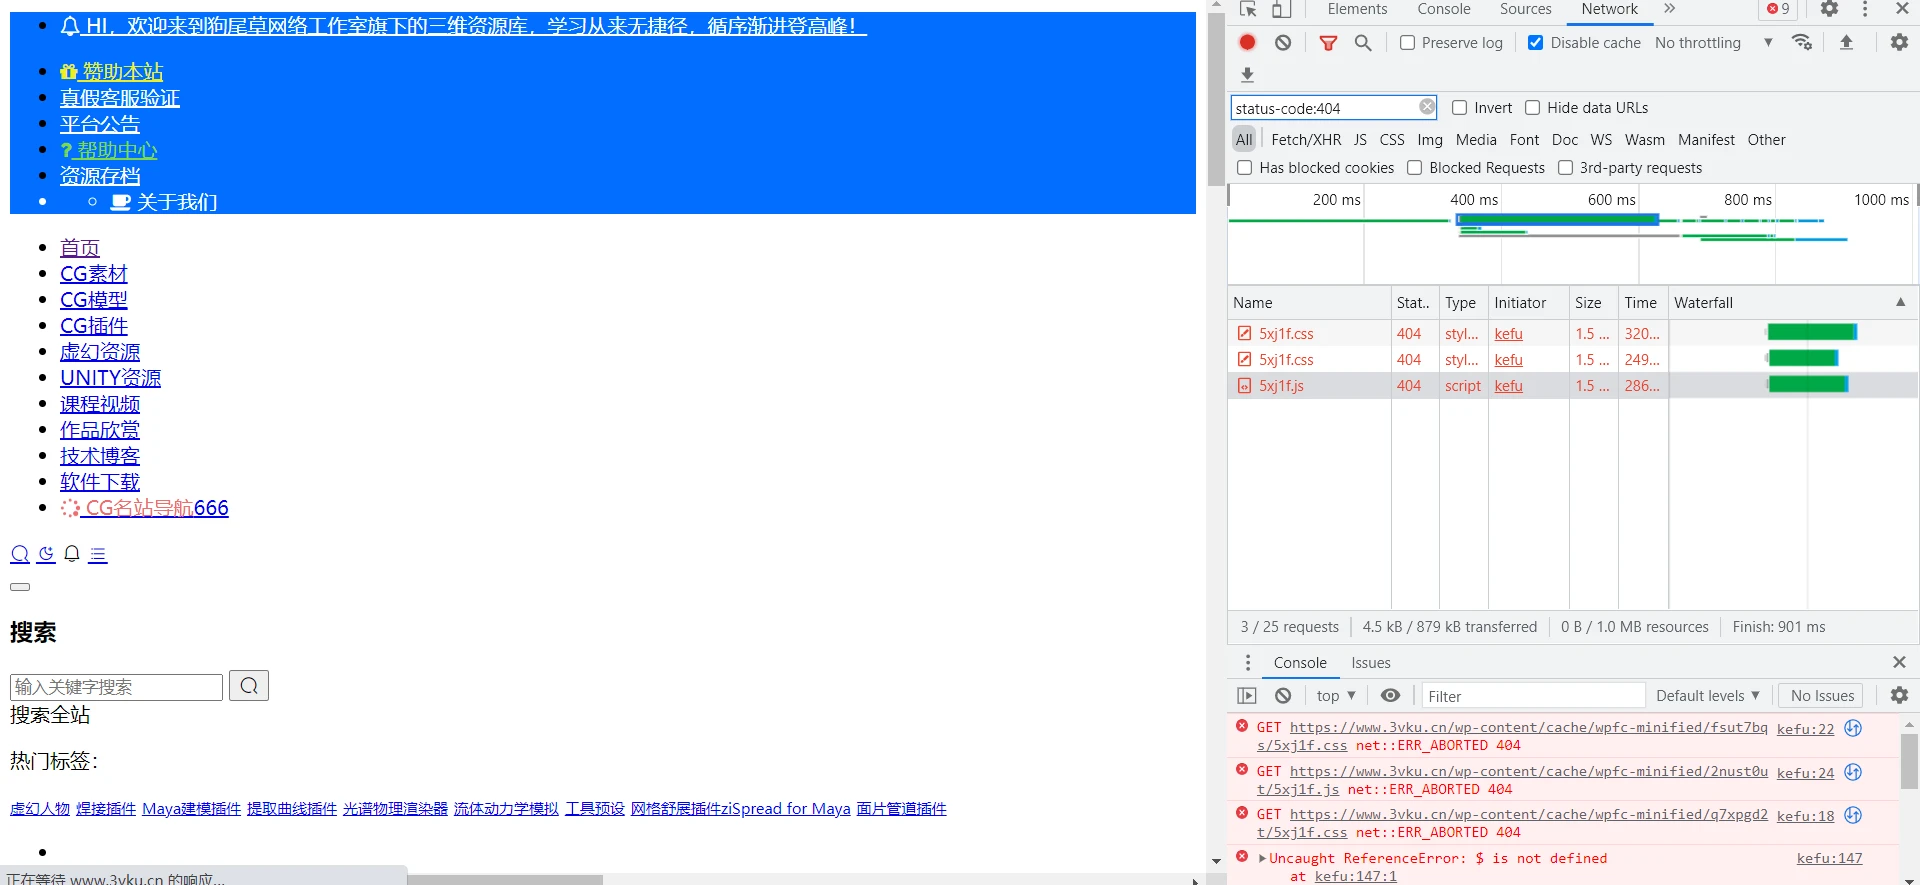This screenshot has width=1920, height=885.
Task: Open the CG素材 navigation link
Action: pyautogui.click(x=94, y=274)
